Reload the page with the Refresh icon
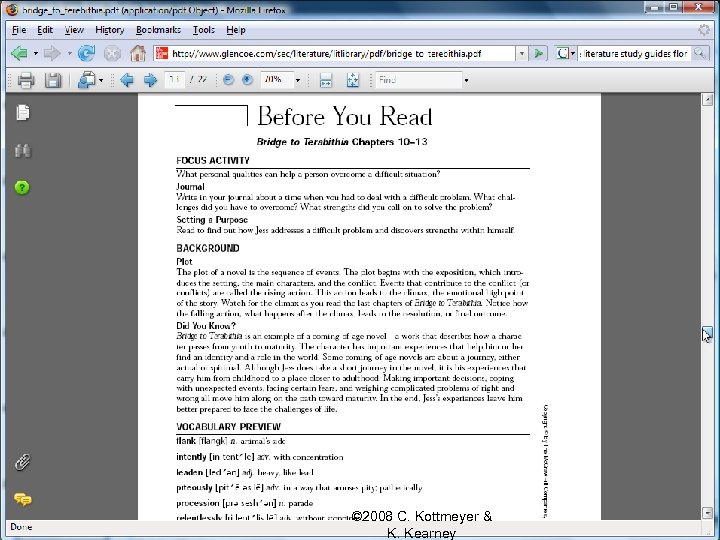The height and width of the screenshot is (540, 720). 86,53
